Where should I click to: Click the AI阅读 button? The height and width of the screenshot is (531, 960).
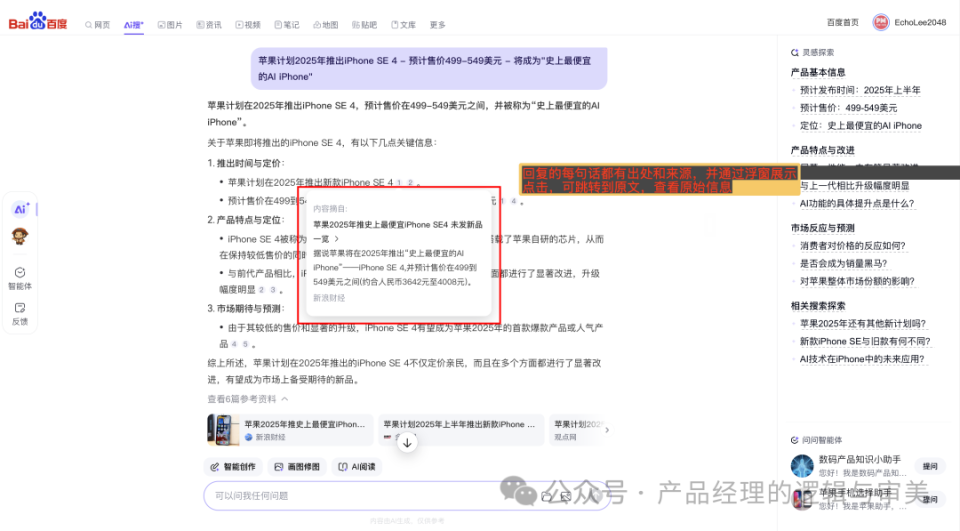click(357, 467)
